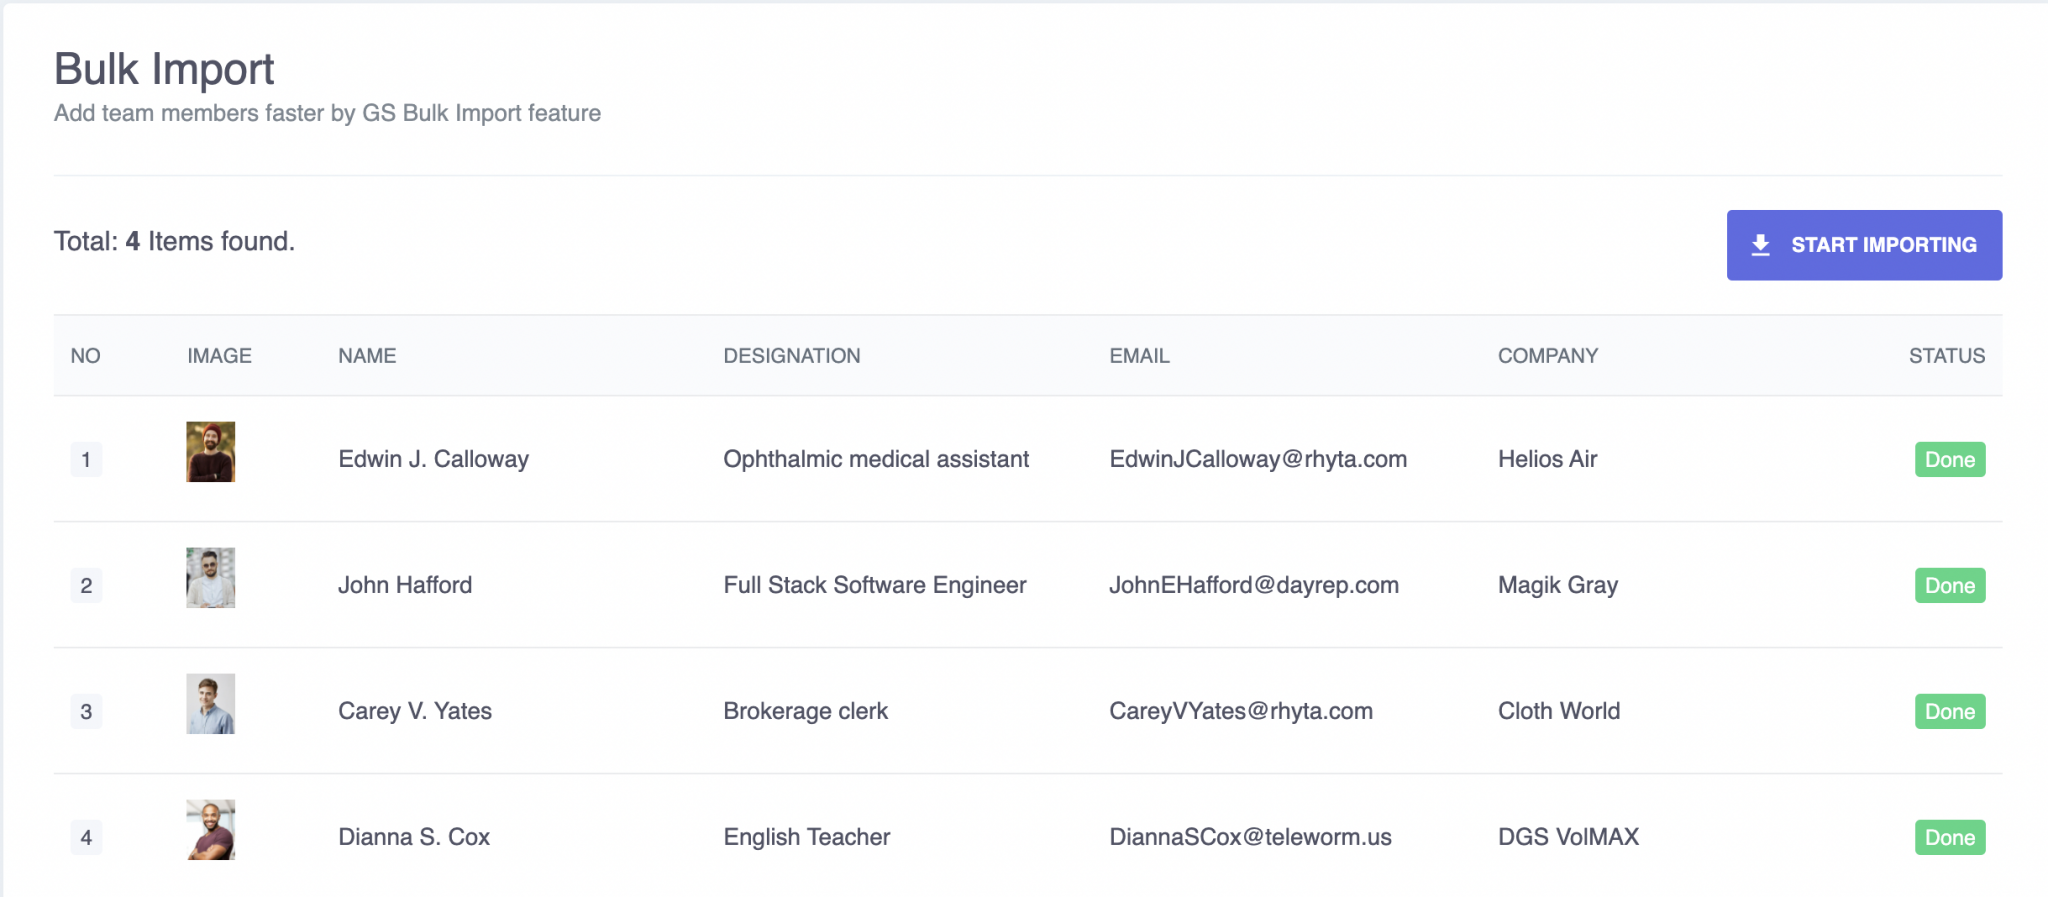Click the Done badge for Edwin Calloway

click(1949, 460)
